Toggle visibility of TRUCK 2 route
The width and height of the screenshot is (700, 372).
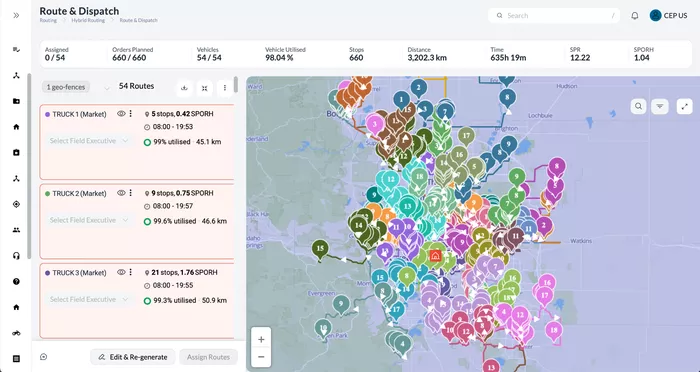121,193
